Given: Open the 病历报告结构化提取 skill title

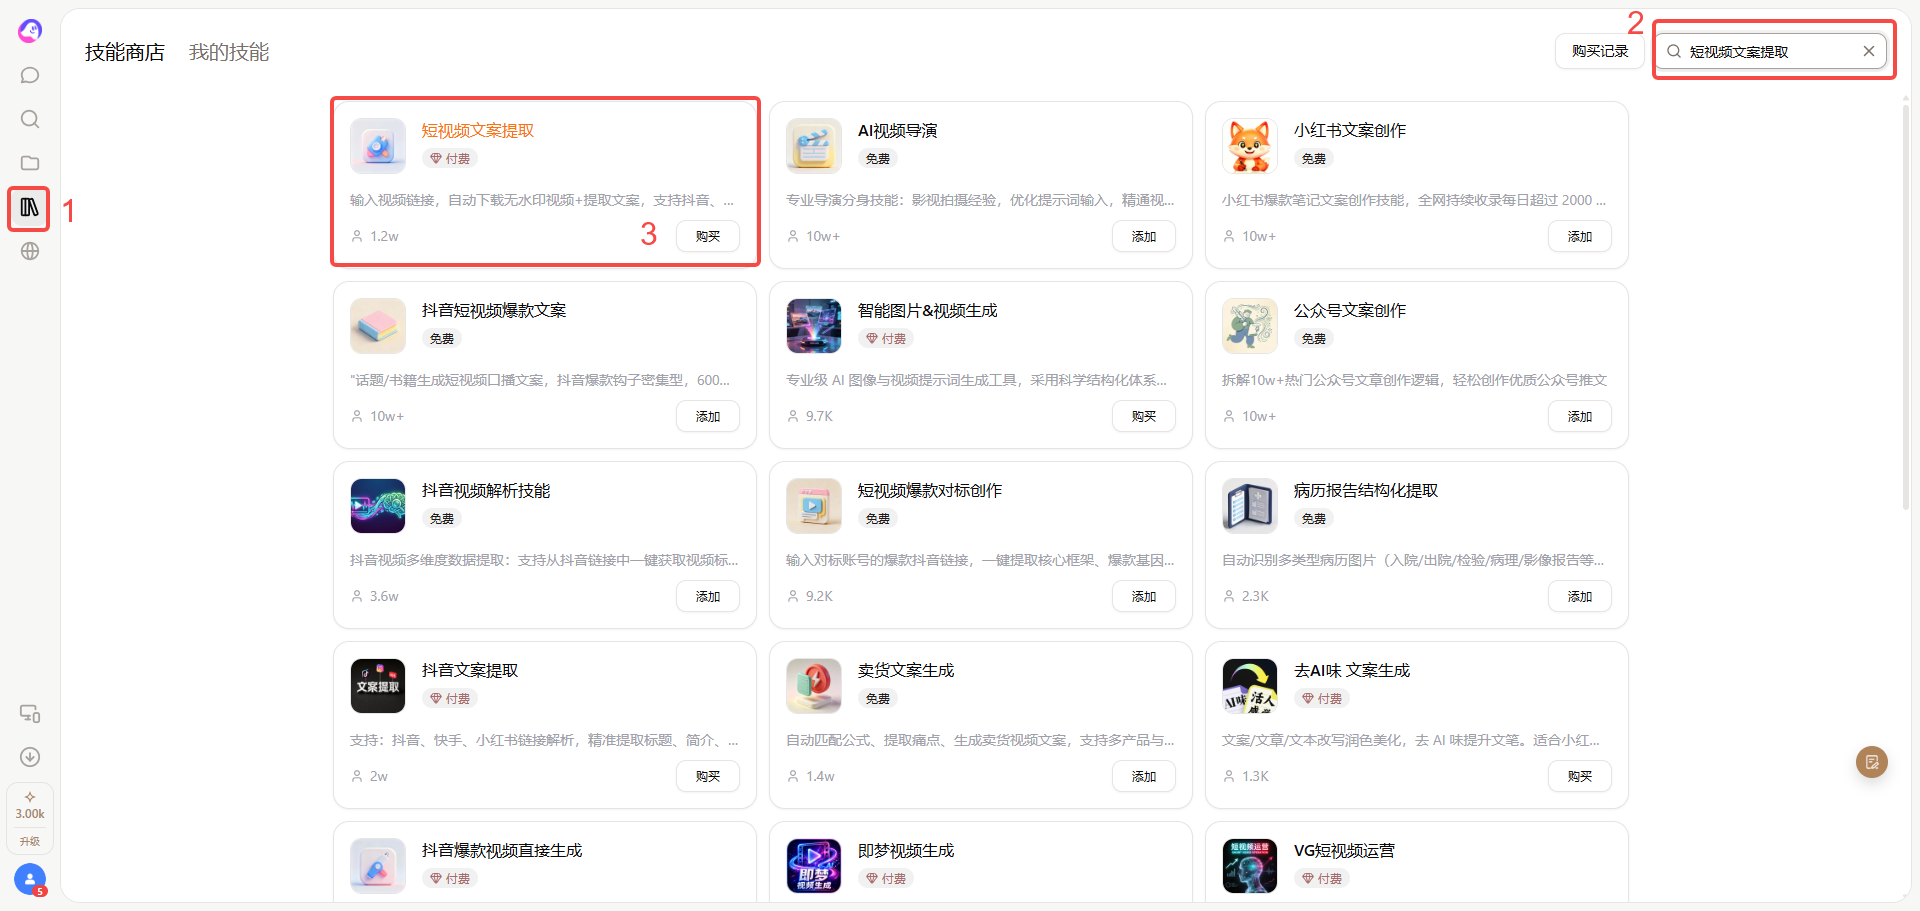Looking at the screenshot, I should (1366, 491).
